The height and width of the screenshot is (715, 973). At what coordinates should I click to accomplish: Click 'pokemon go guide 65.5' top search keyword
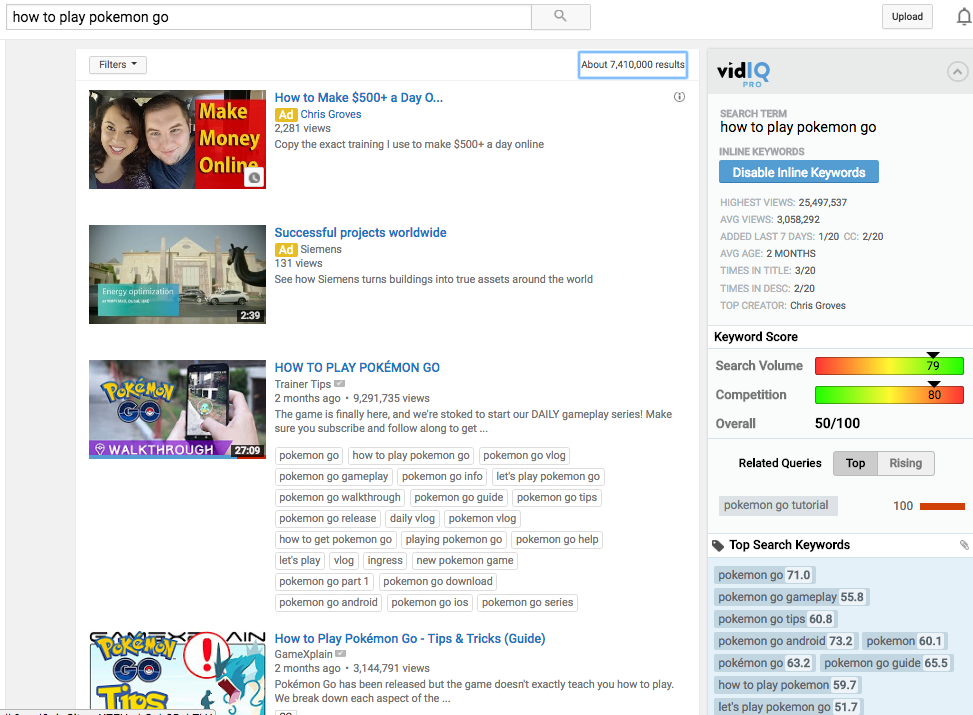pos(886,663)
